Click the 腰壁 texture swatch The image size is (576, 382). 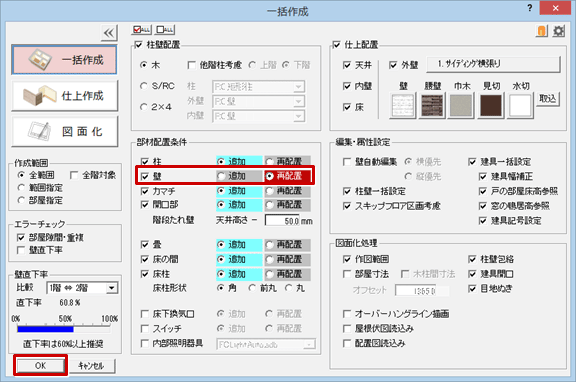pyautogui.click(x=432, y=105)
